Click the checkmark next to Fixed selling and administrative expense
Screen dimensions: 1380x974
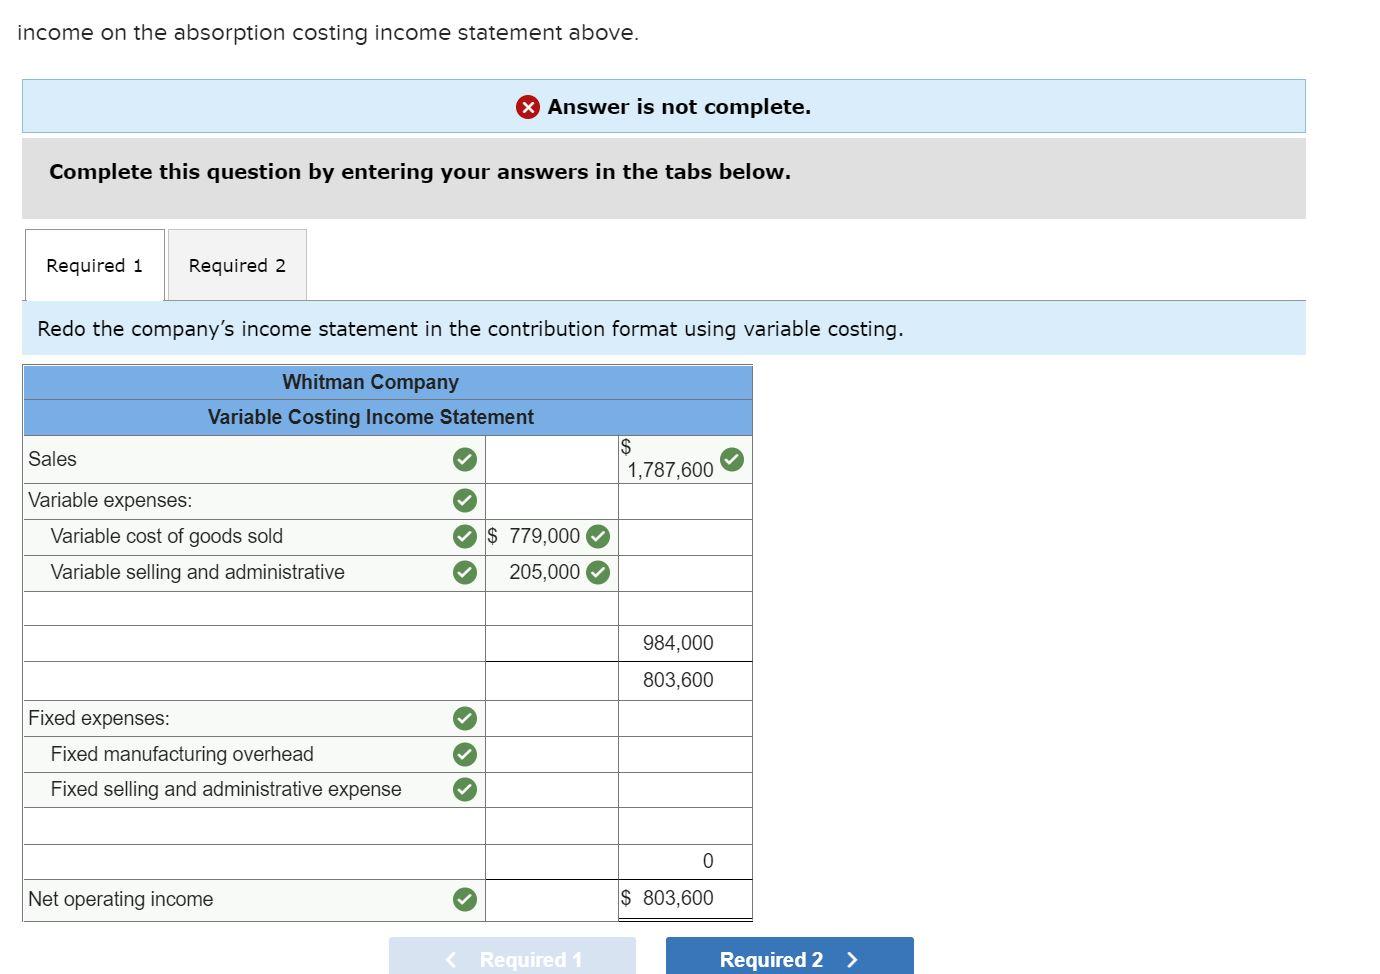tap(463, 789)
